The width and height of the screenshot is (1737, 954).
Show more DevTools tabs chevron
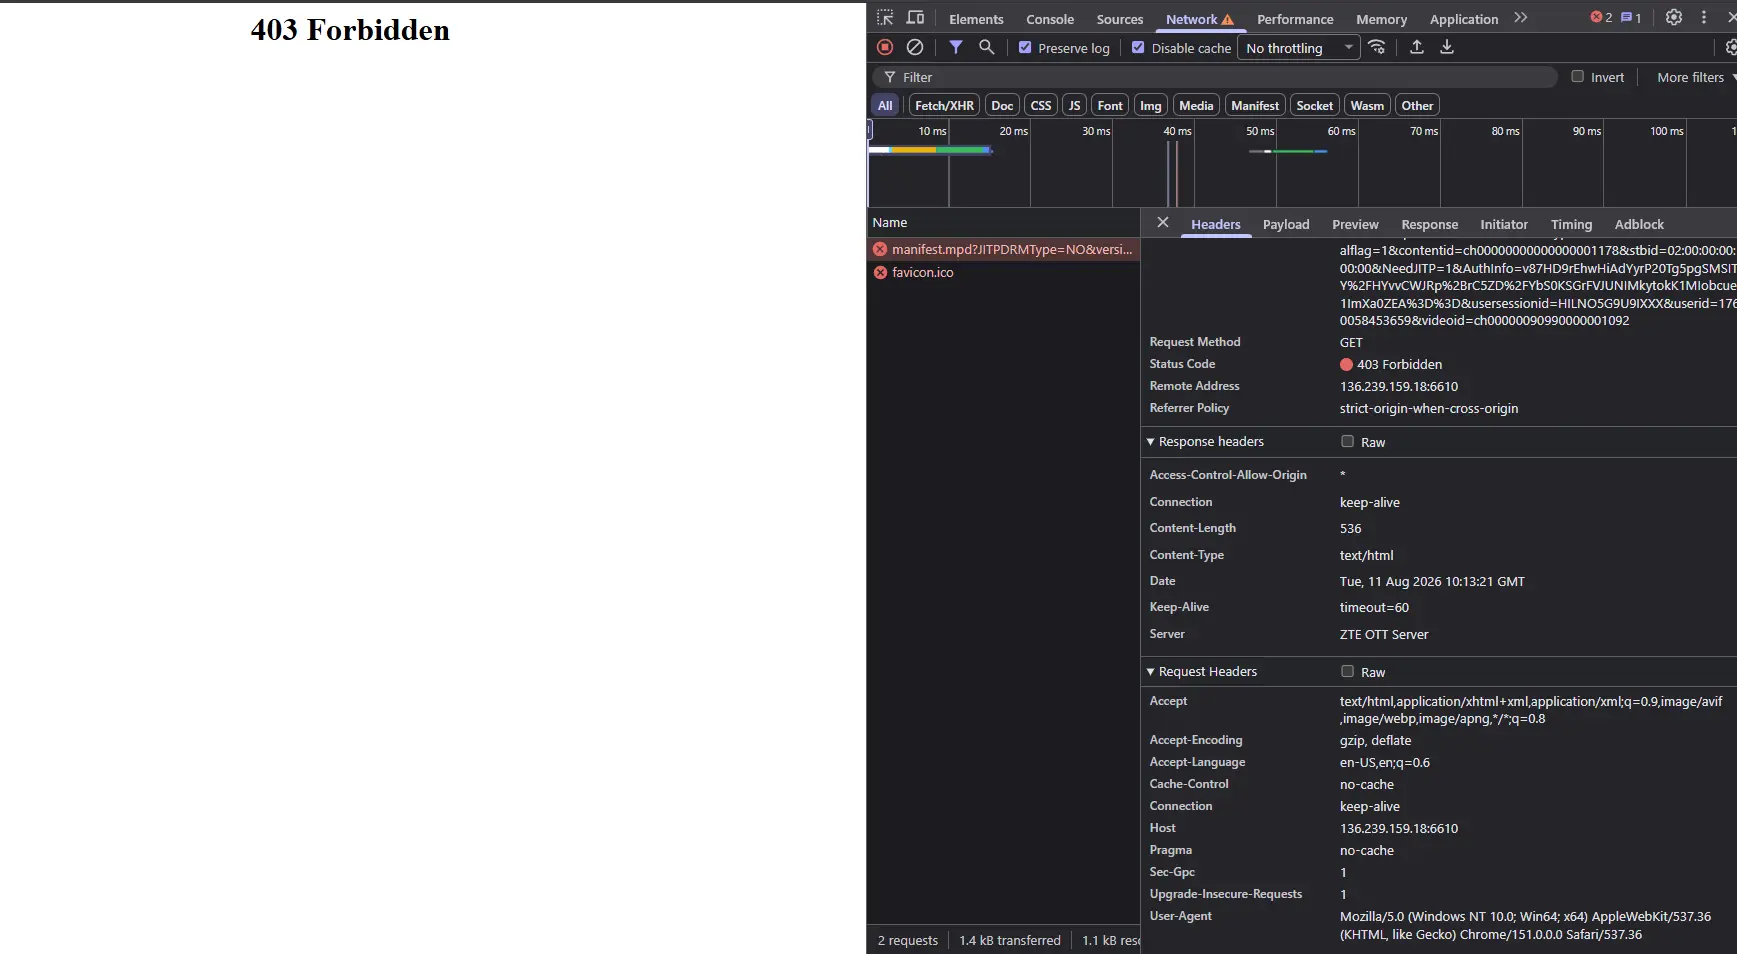1520,17
